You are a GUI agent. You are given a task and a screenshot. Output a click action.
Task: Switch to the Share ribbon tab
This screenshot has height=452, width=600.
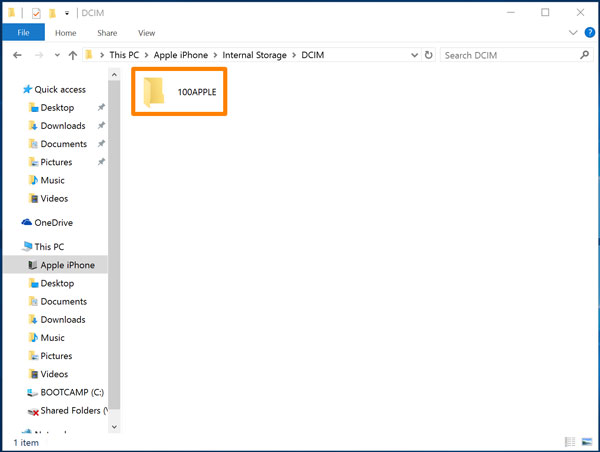click(107, 33)
